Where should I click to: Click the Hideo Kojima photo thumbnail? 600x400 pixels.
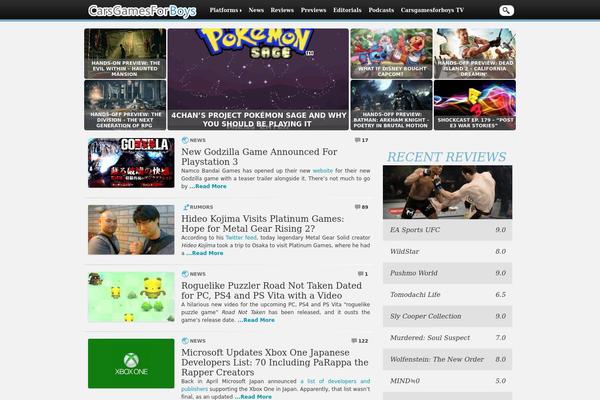point(131,230)
